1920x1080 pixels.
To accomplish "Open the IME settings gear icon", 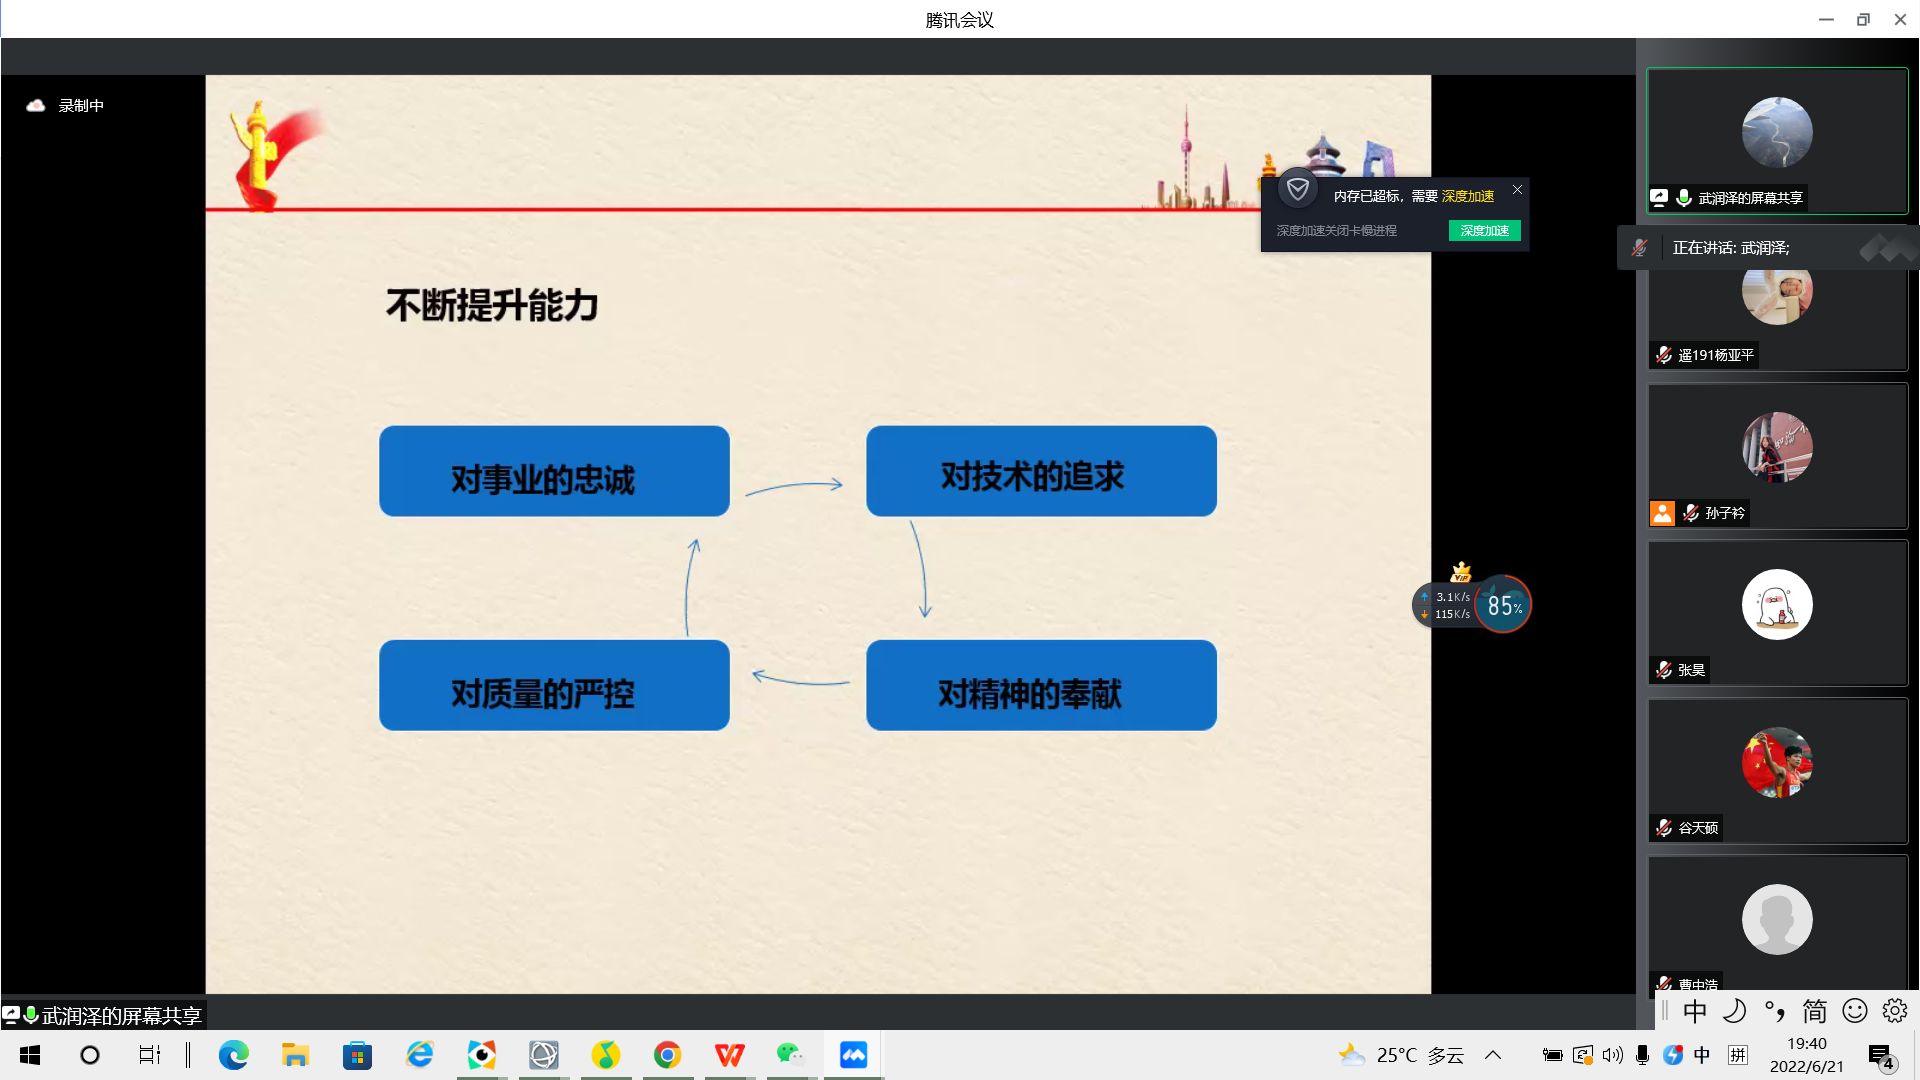I will click(1894, 1011).
